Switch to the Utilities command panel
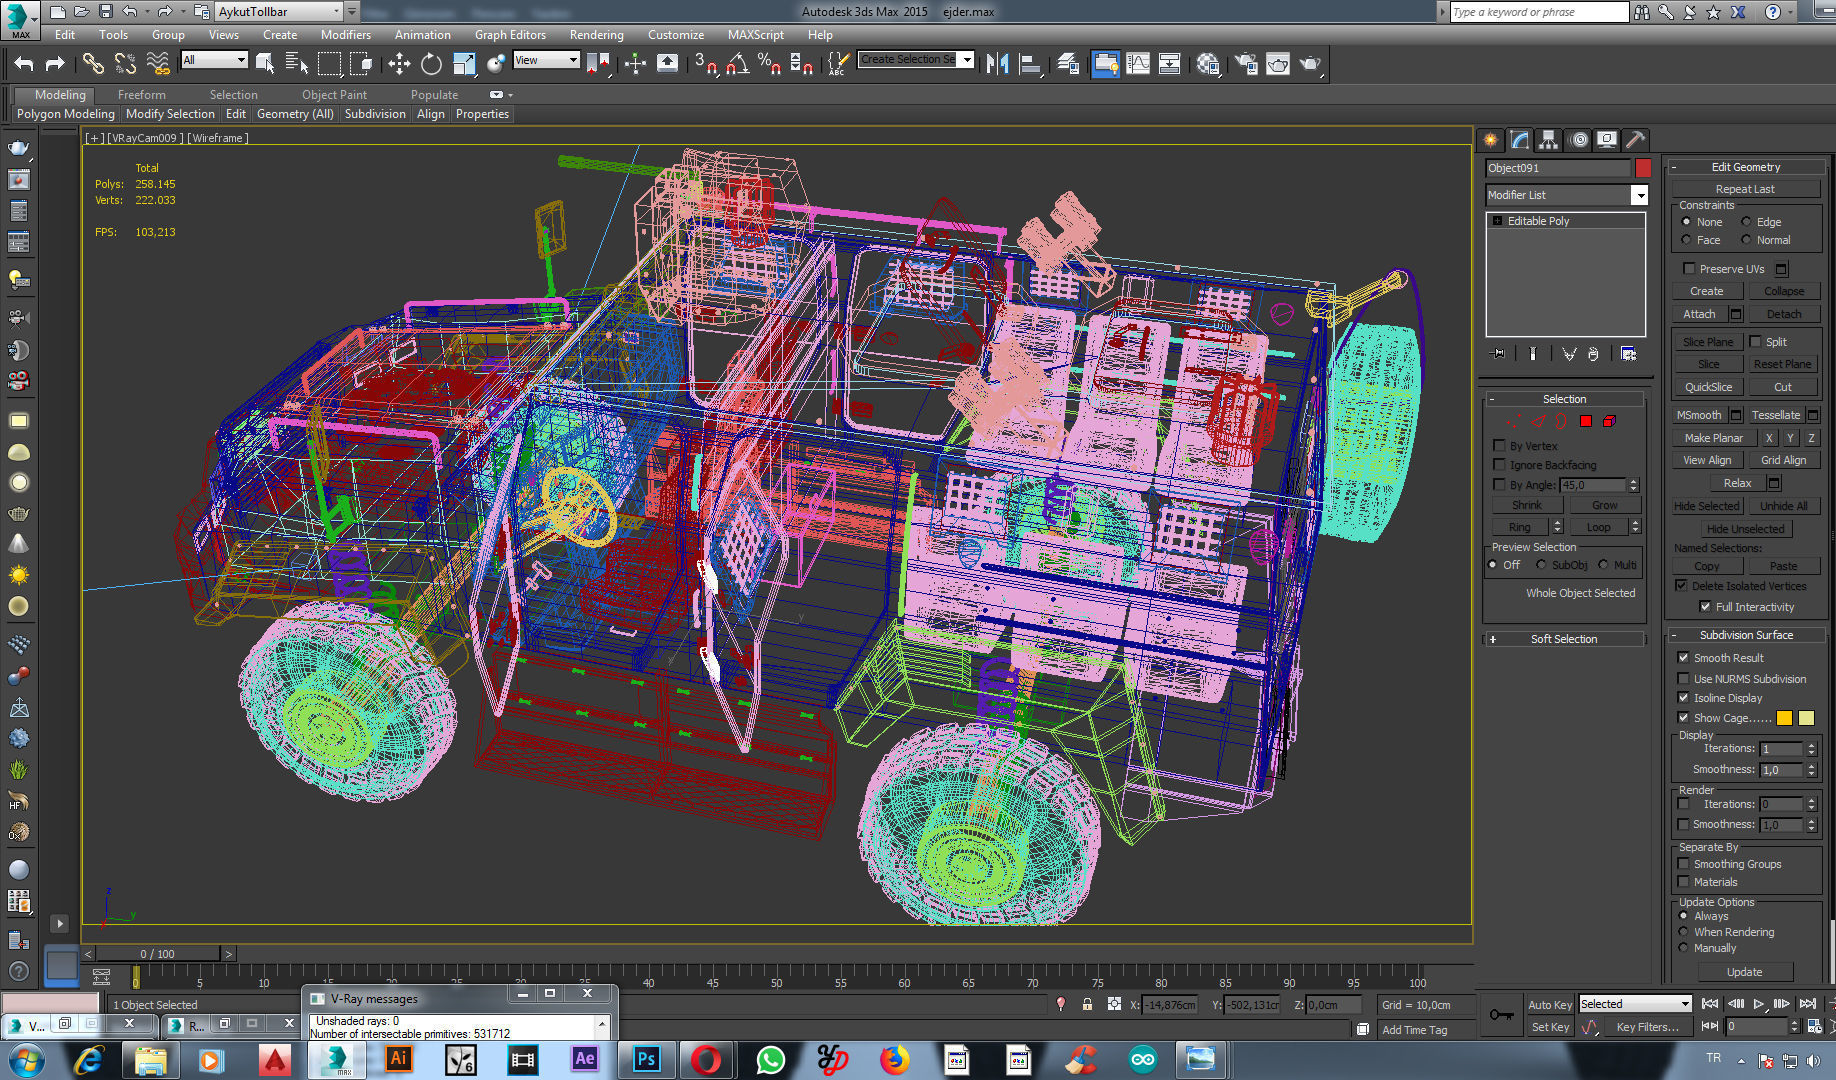Image resolution: width=1836 pixels, height=1080 pixels. coord(1636,140)
